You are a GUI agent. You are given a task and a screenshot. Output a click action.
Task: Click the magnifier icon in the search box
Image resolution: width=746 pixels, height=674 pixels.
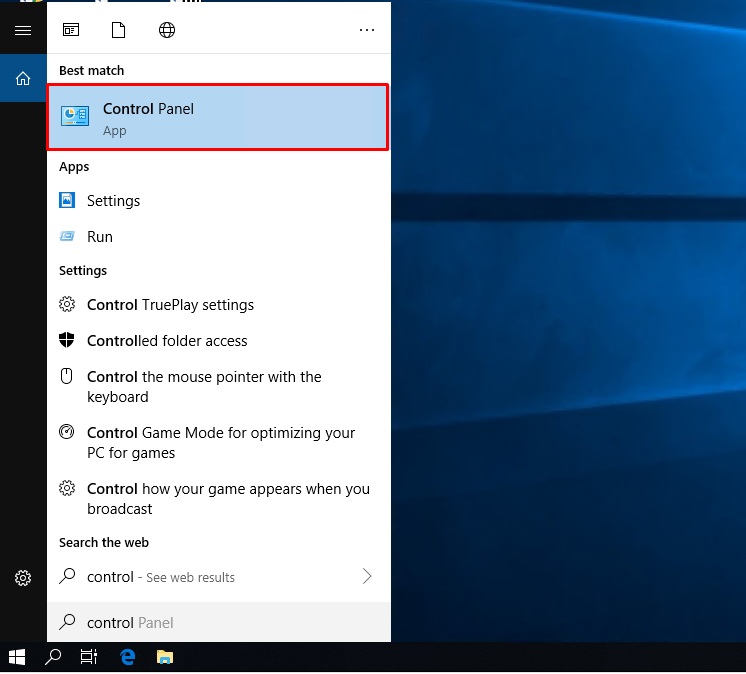pyautogui.click(x=67, y=622)
